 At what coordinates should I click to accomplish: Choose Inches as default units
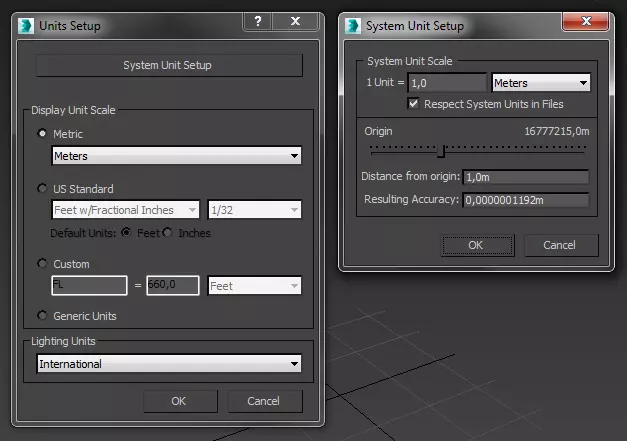tap(167, 232)
